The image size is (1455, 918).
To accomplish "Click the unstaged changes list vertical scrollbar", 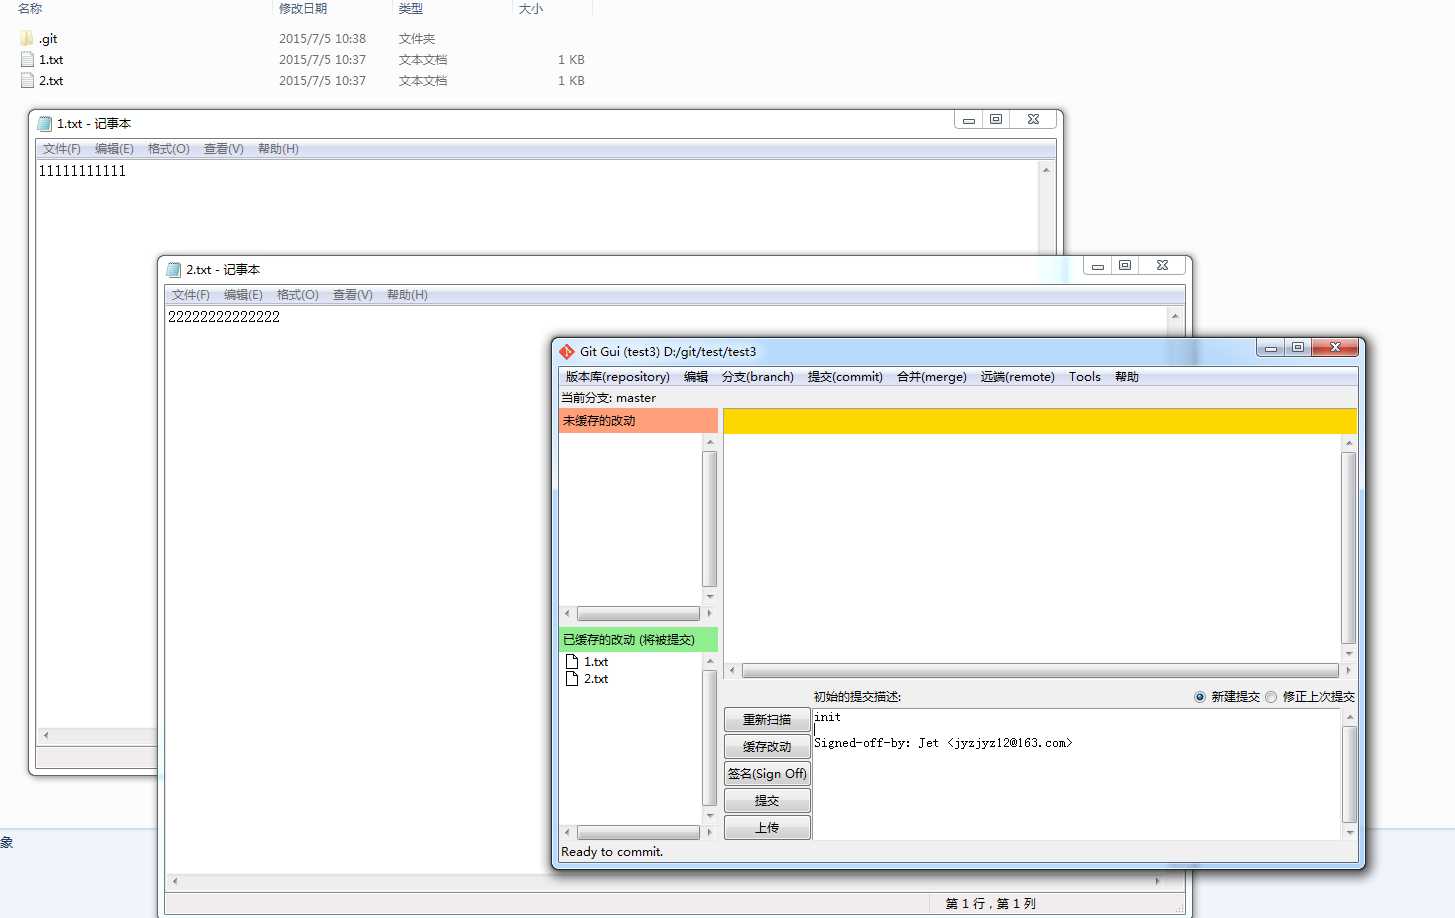I will [x=710, y=519].
